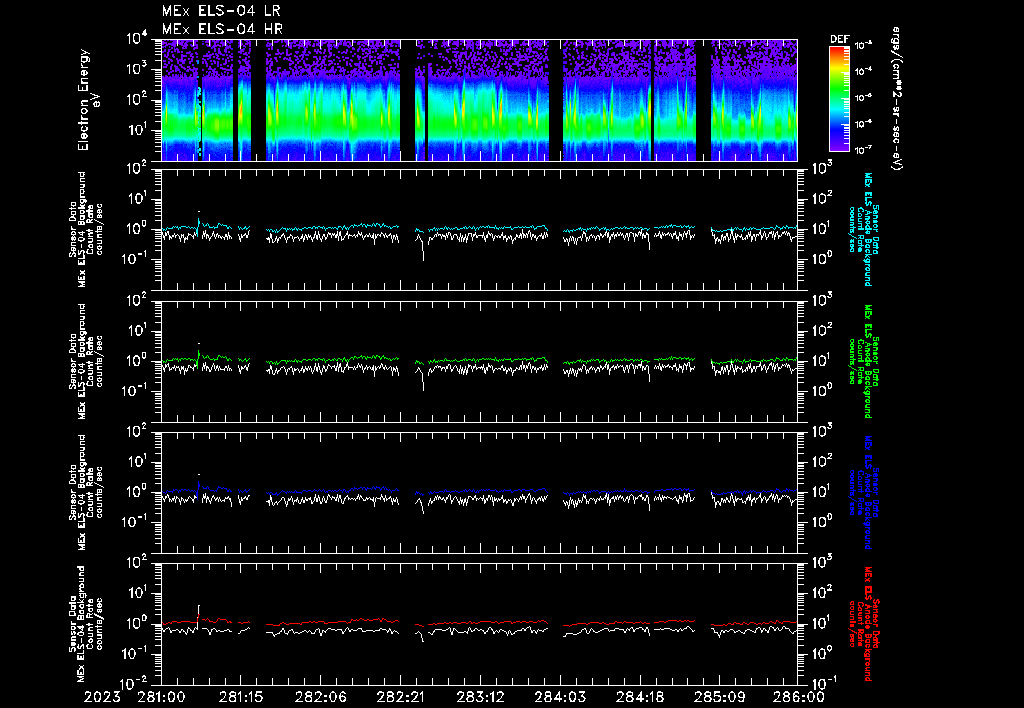Click the blue 'Sensor Data Anode Background' right-side label
The height and width of the screenshot is (708, 1024).
(864, 492)
